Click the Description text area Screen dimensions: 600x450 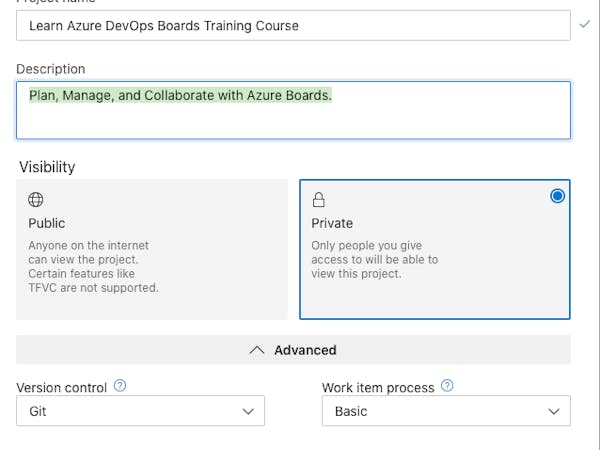click(x=293, y=110)
